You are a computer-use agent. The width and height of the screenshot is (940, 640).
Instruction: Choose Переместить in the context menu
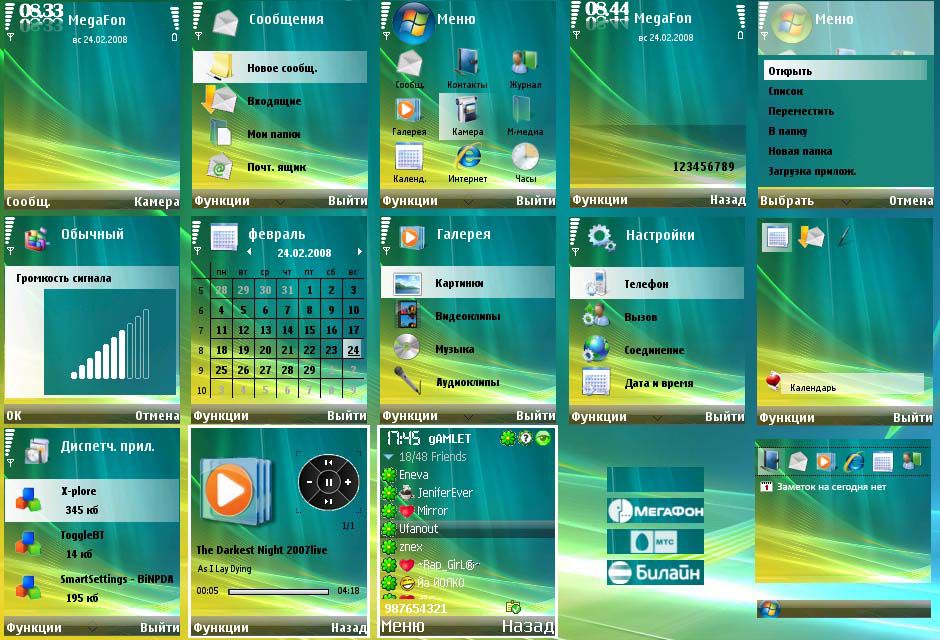click(801, 111)
